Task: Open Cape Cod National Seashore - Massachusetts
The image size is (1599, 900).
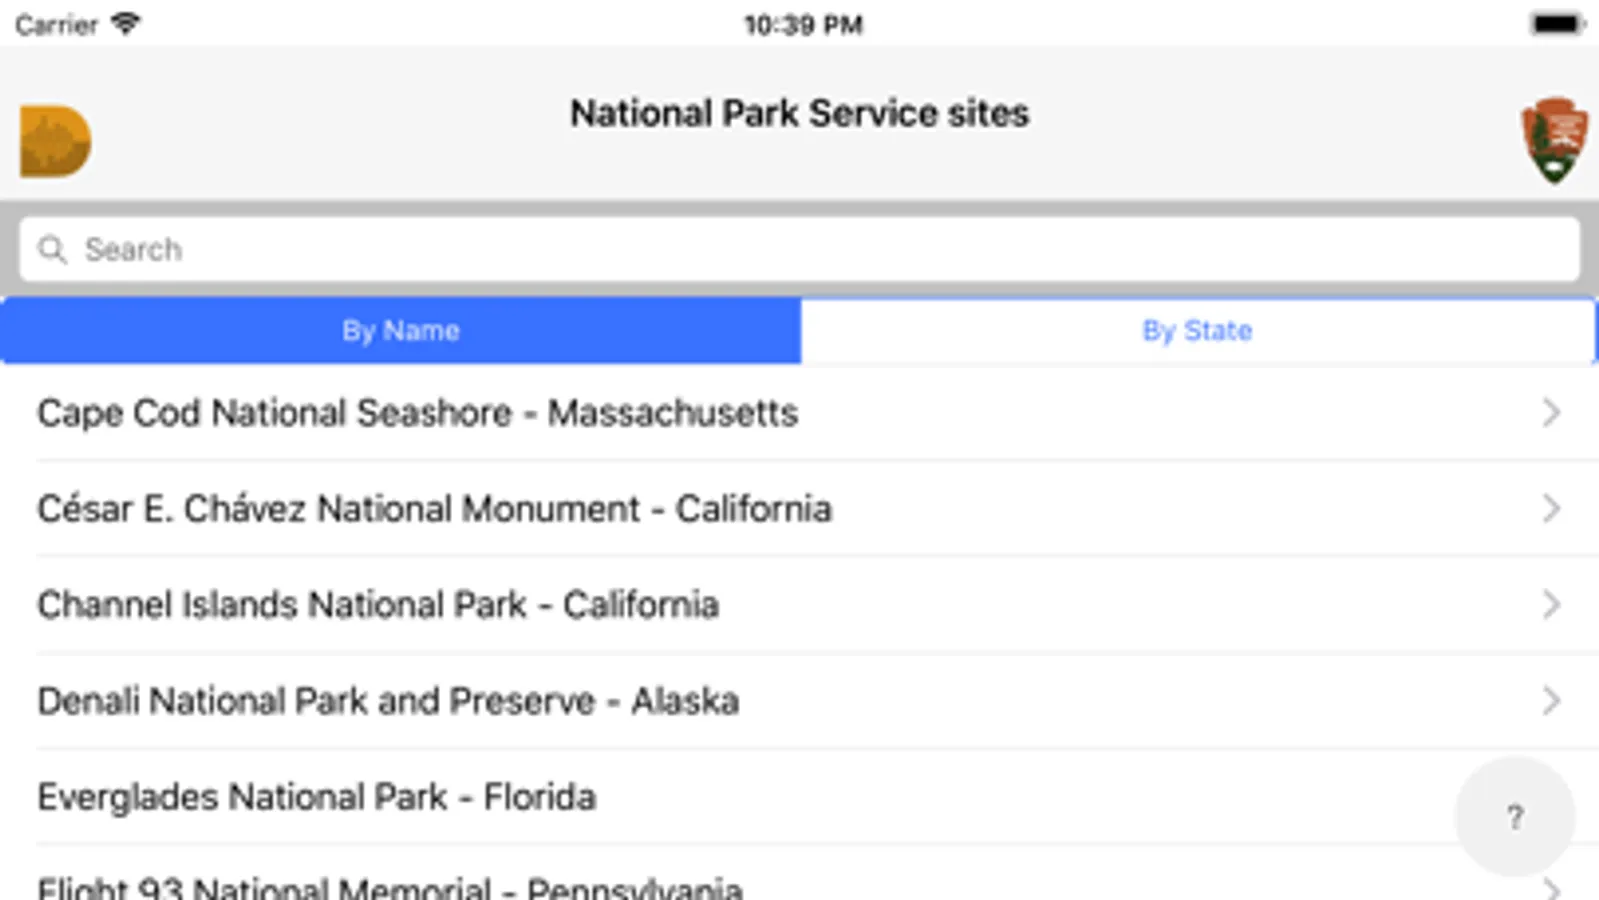Action: [x=417, y=413]
